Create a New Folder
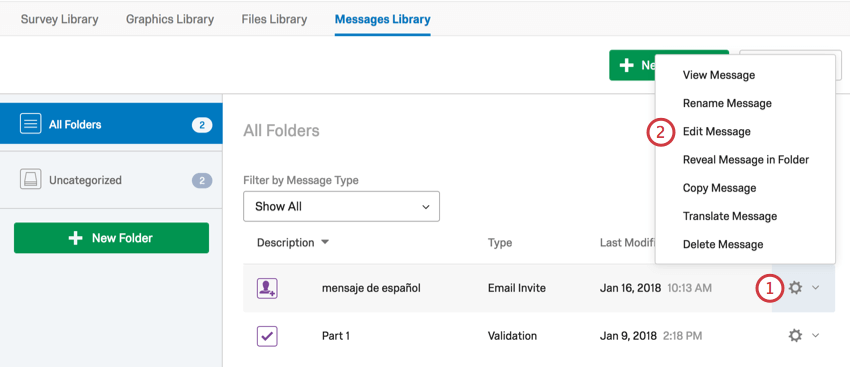 pyautogui.click(x=111, y=237)
